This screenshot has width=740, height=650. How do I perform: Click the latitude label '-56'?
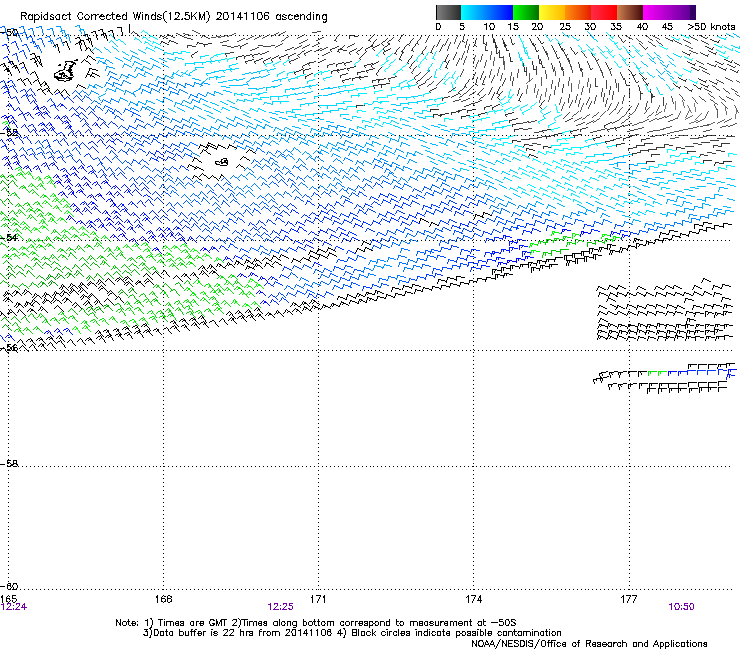point(9,348)
